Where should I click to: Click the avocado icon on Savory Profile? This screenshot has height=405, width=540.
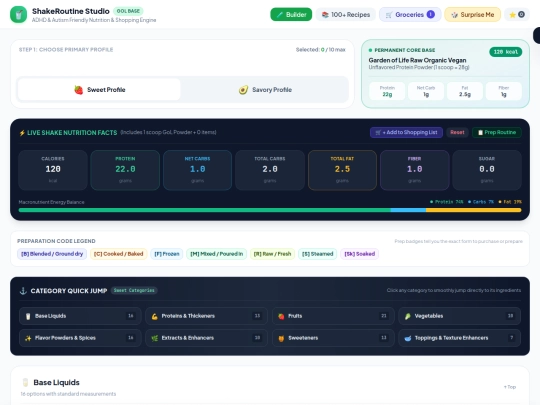(x=243, y=90)
